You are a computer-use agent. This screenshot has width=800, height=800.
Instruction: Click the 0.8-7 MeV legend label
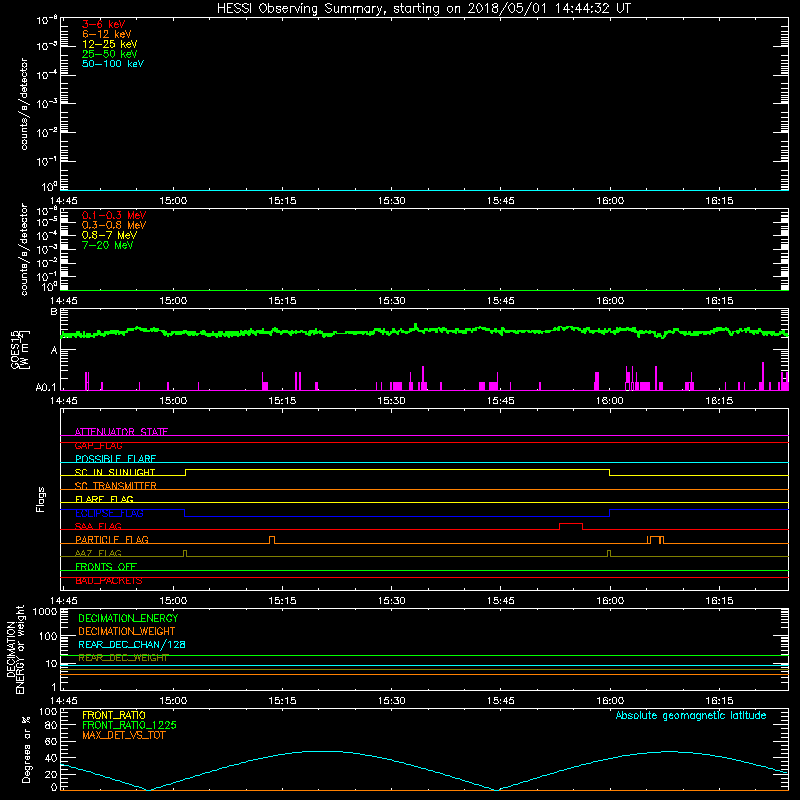point(110,235)
